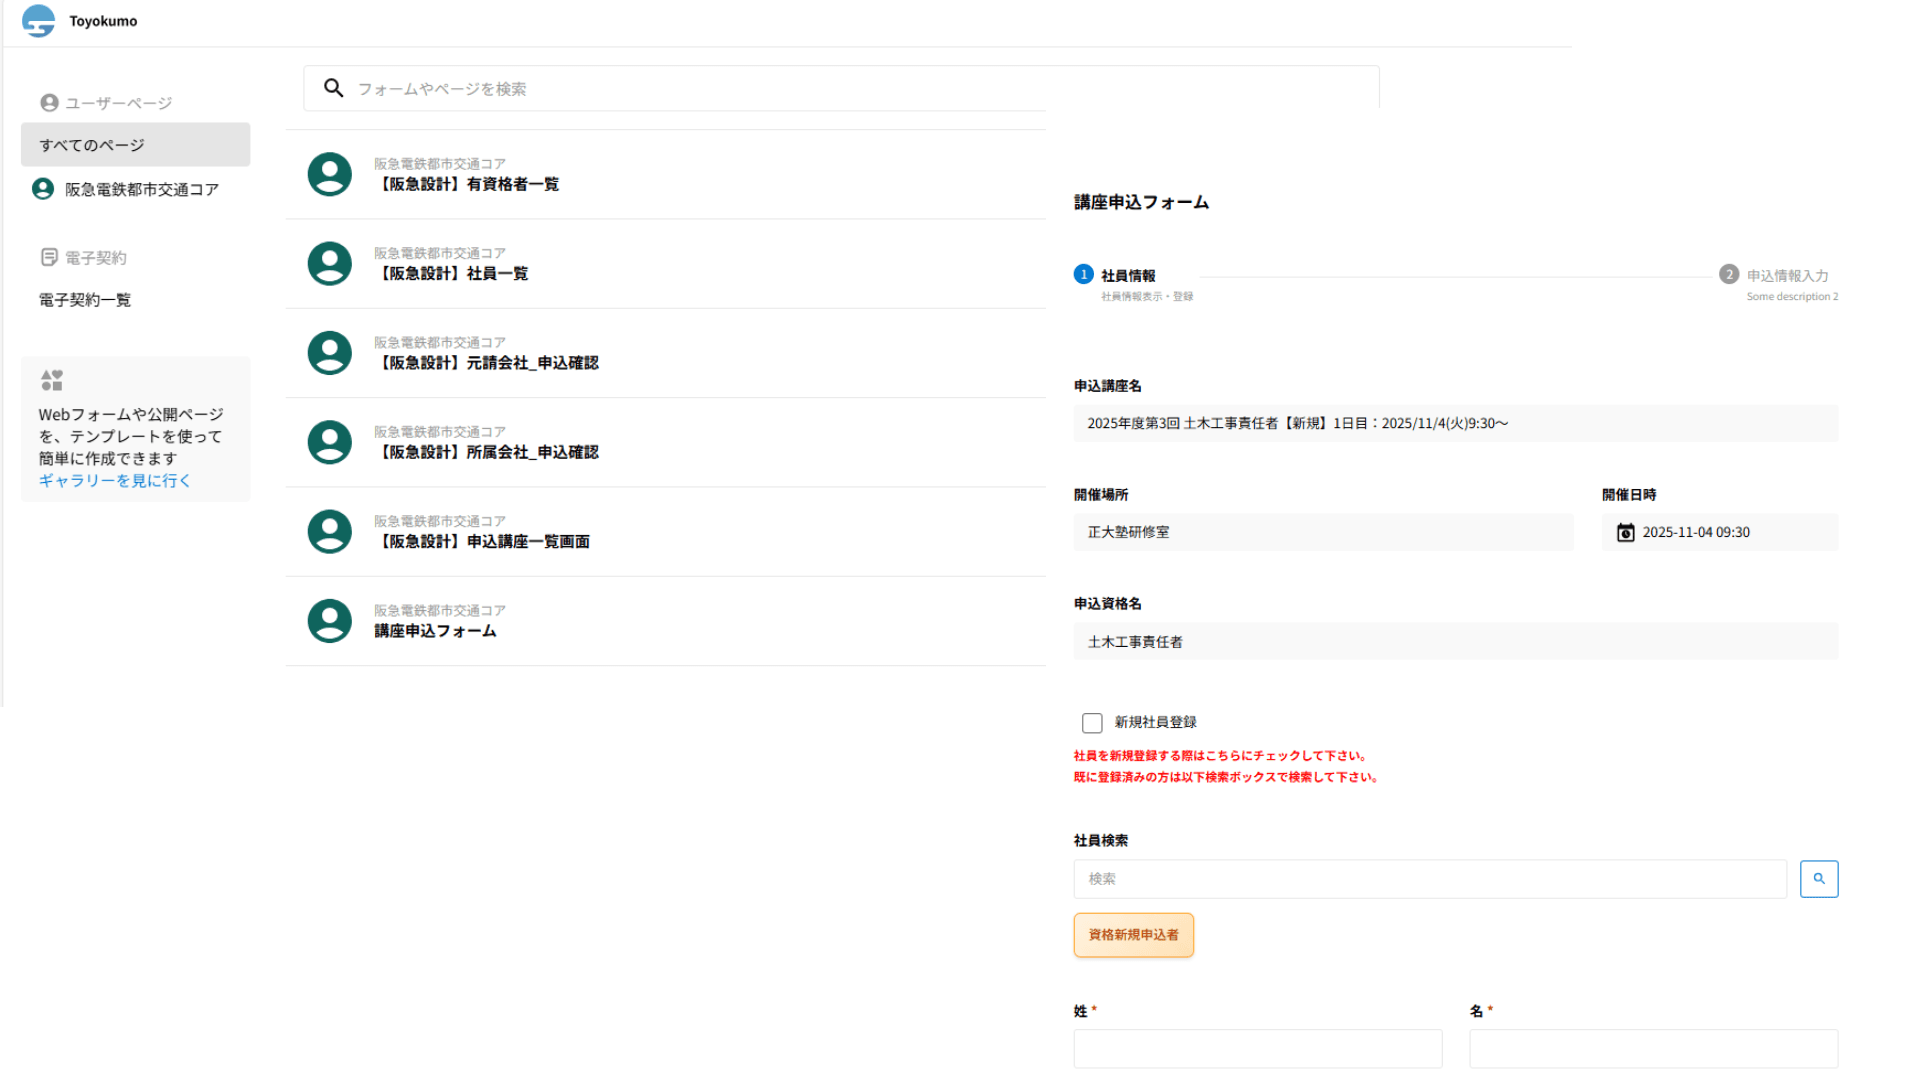Click the 申込情報入力 step label
The height and width of the screenshot is (1080, 1920).
tap(1788, 276)
